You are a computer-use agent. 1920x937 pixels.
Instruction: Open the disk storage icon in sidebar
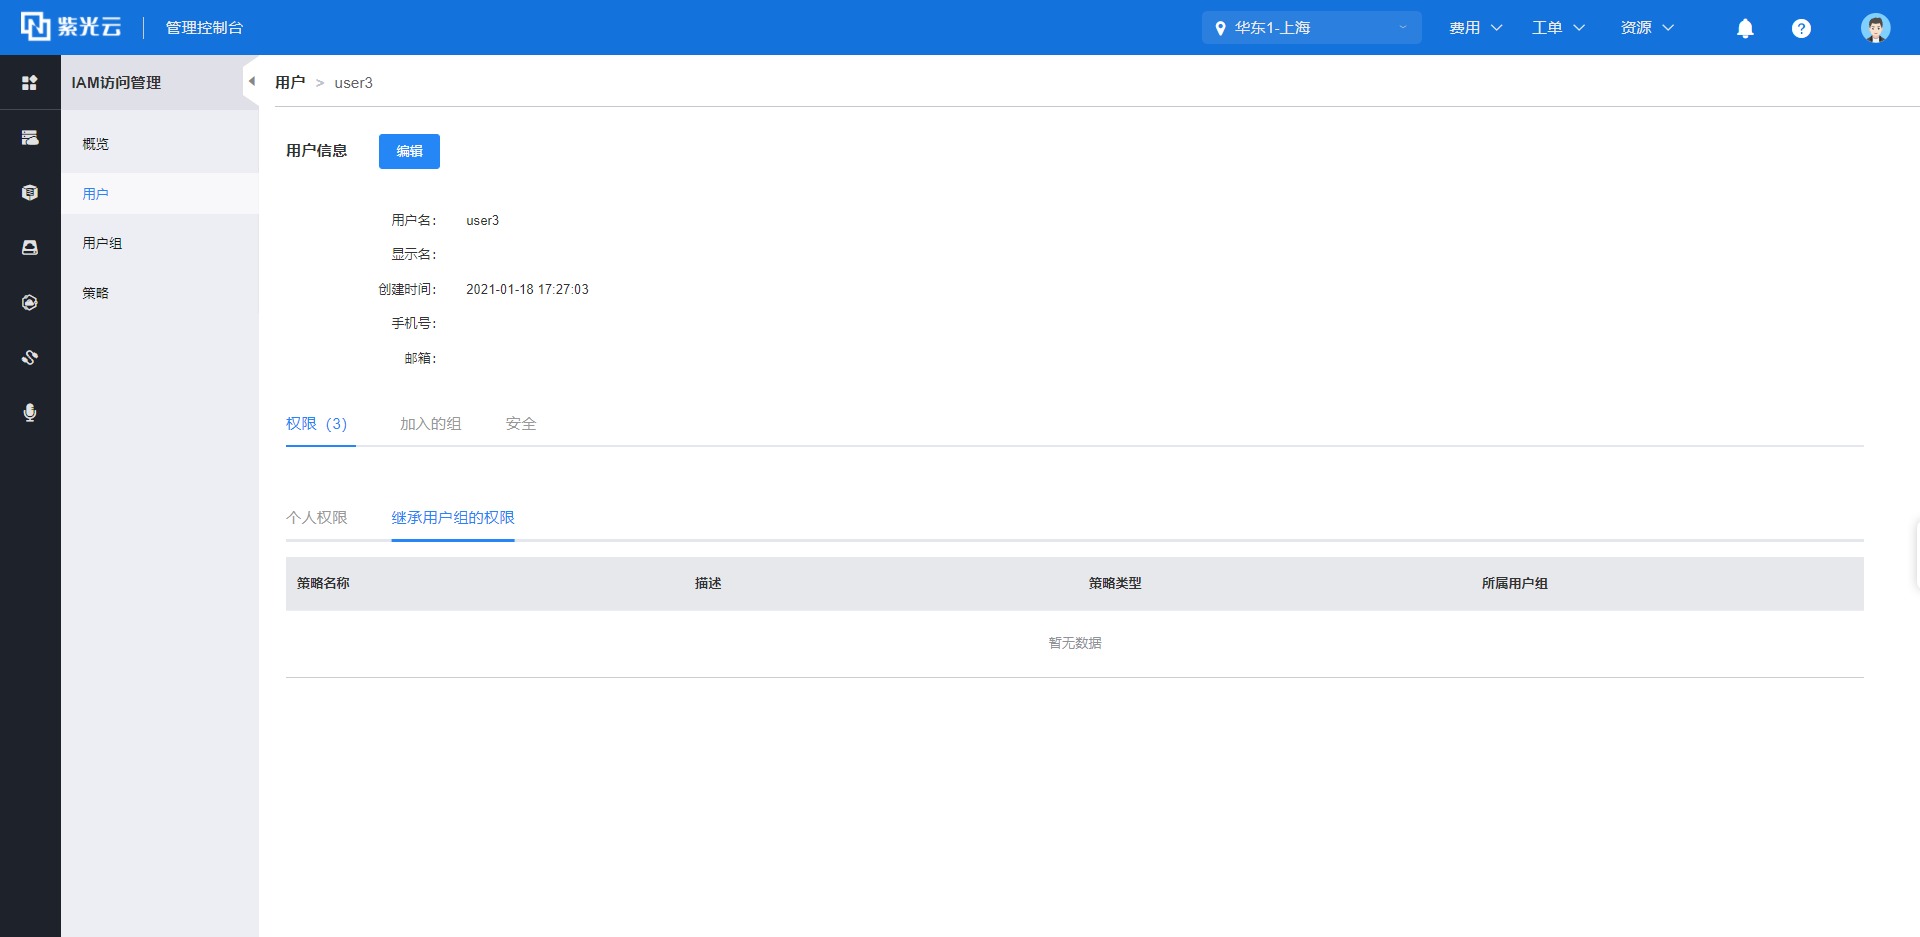tap(30, 247)
